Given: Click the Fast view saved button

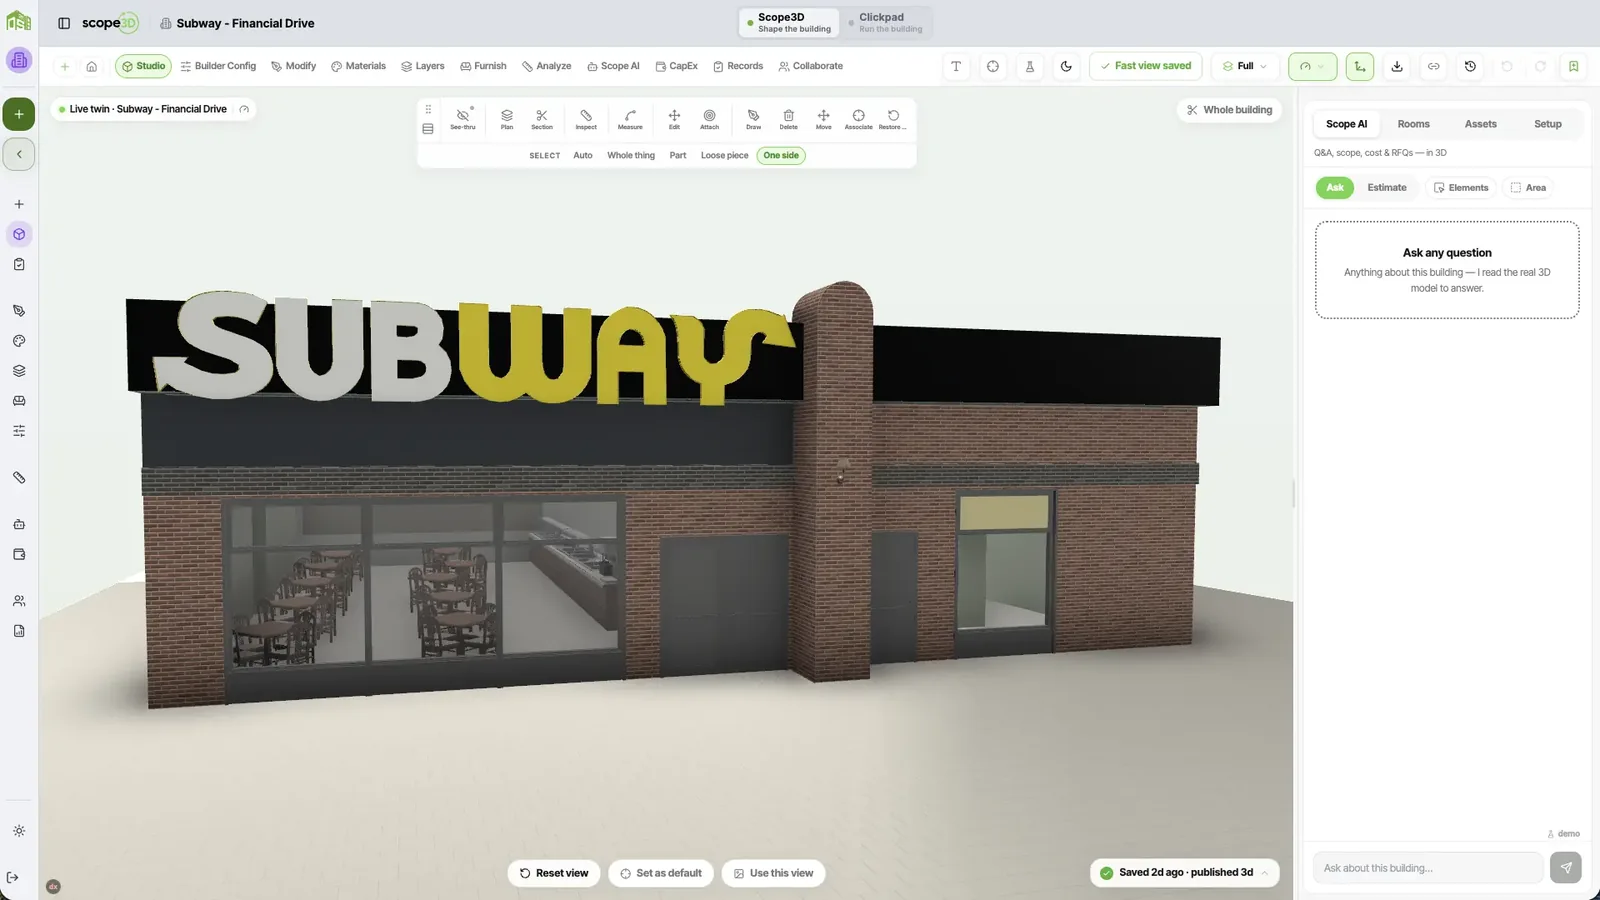Looking at the screenshot, I should pyautogui.click(x=1145, y=66).
